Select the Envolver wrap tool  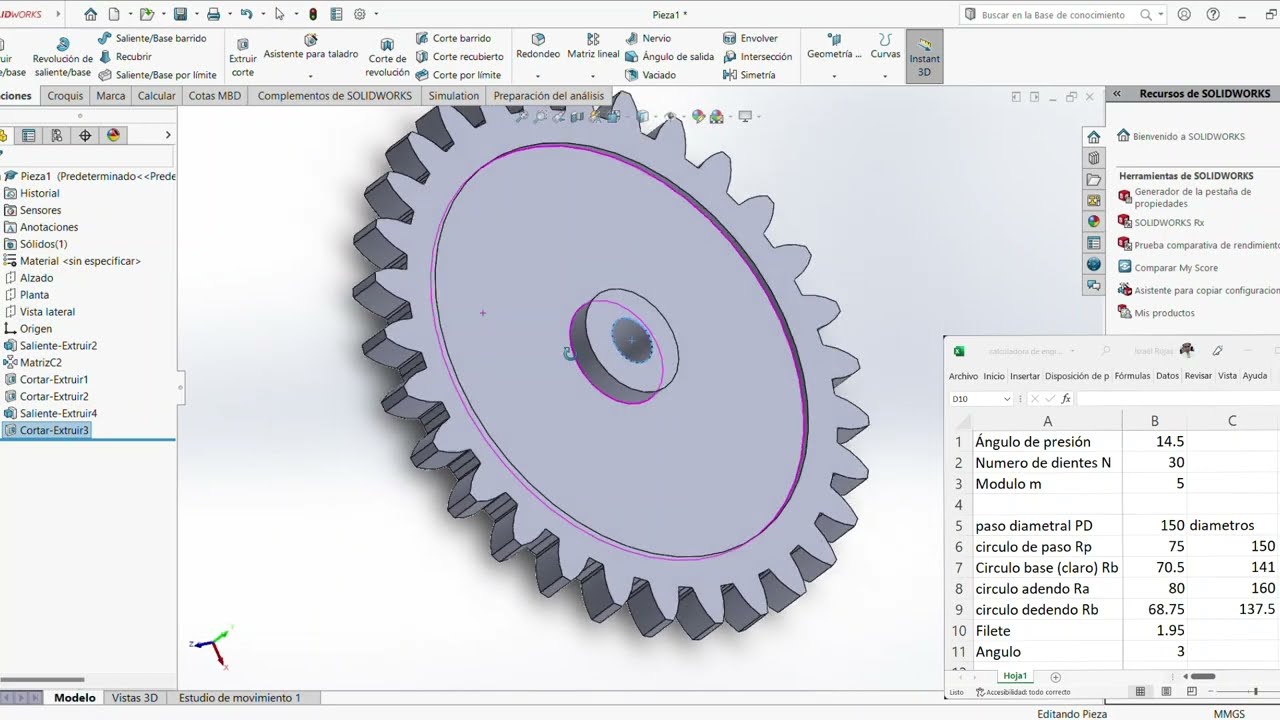click(750, 38)
